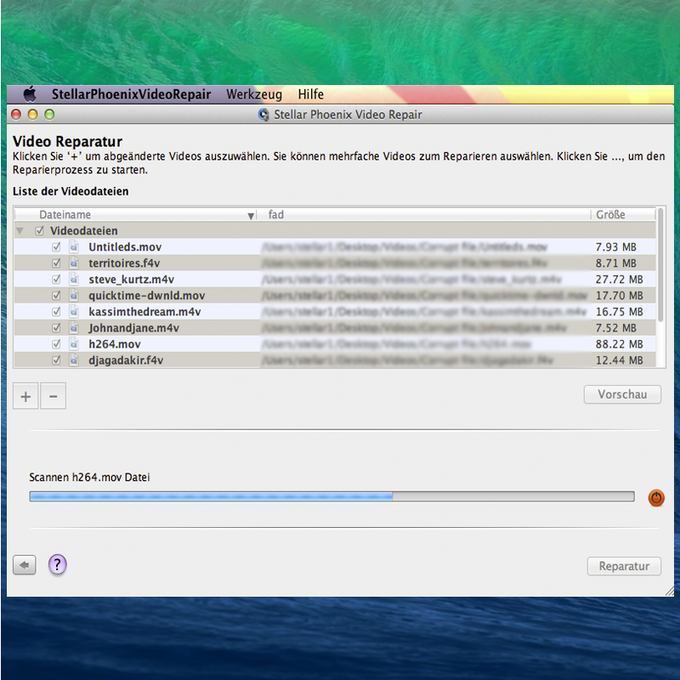
Task: Click the 7.52 MB size value
Action: point(616,328)
